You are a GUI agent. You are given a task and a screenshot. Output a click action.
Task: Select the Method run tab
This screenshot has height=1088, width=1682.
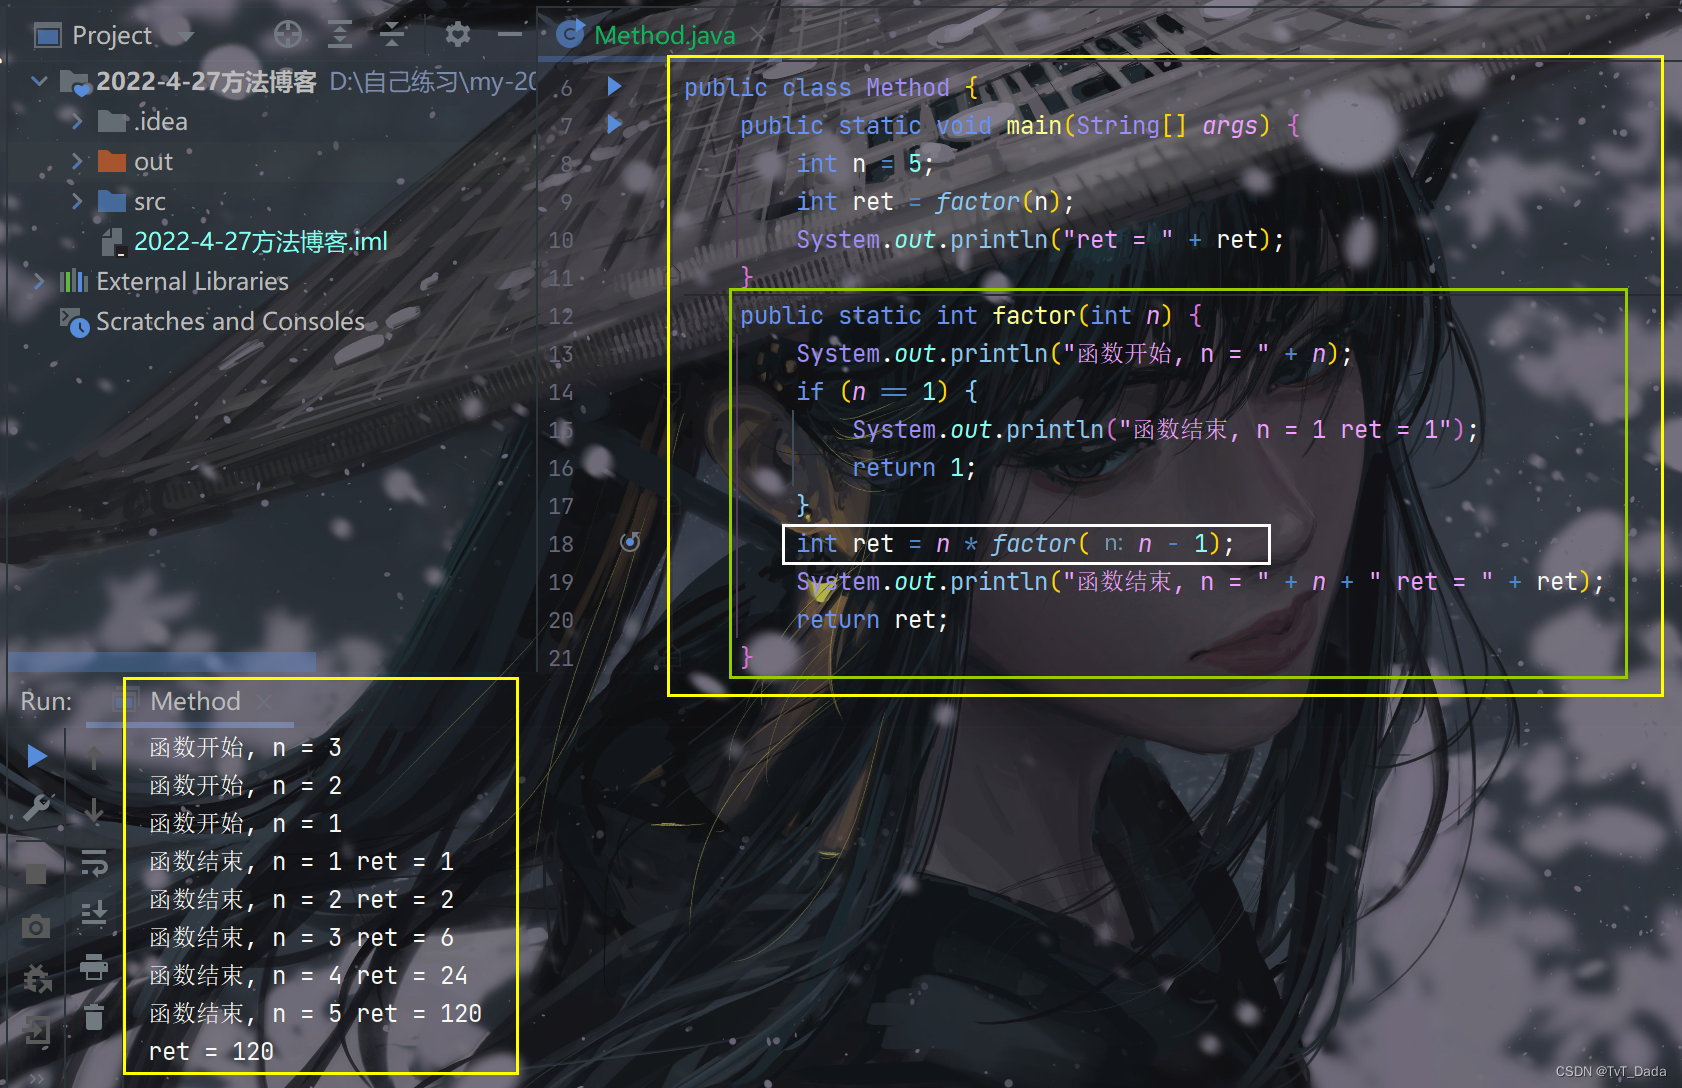click(x=195, y=701)
